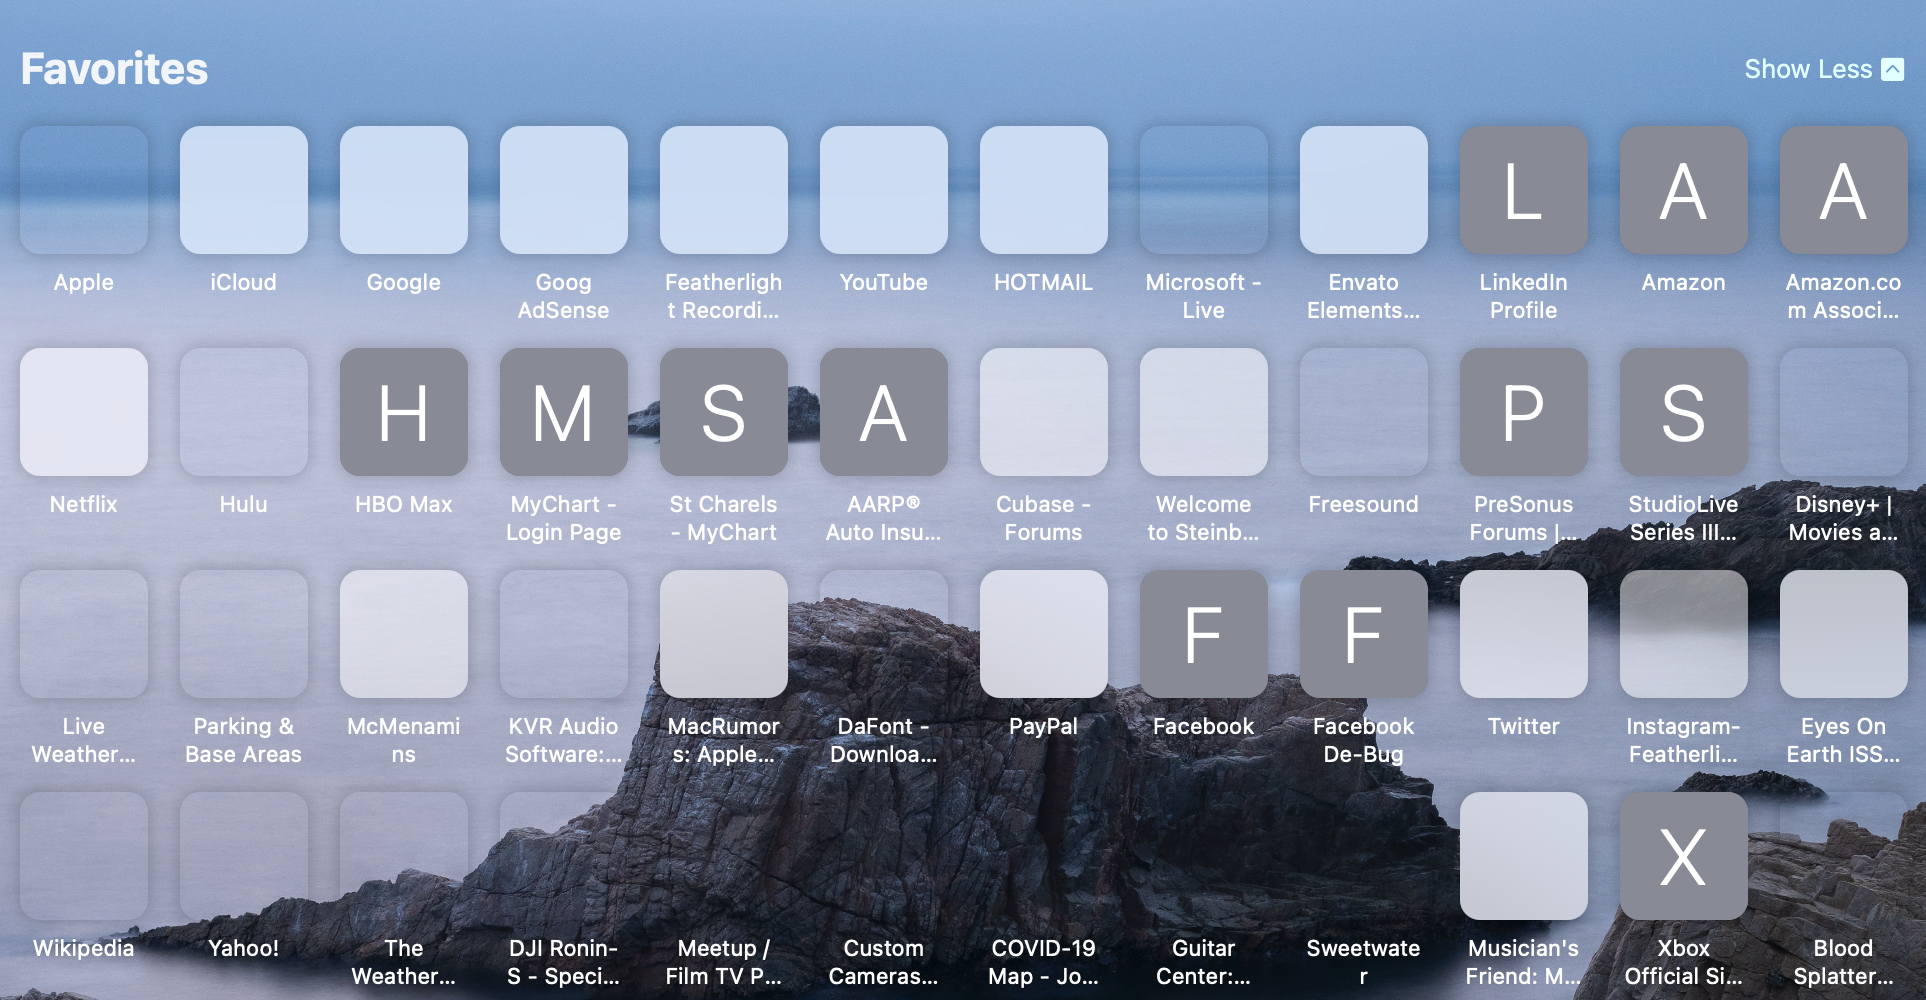The image size is (1926, 1000).
Task: Open KVR Audio Software favorite
Action: click(564, 634)
